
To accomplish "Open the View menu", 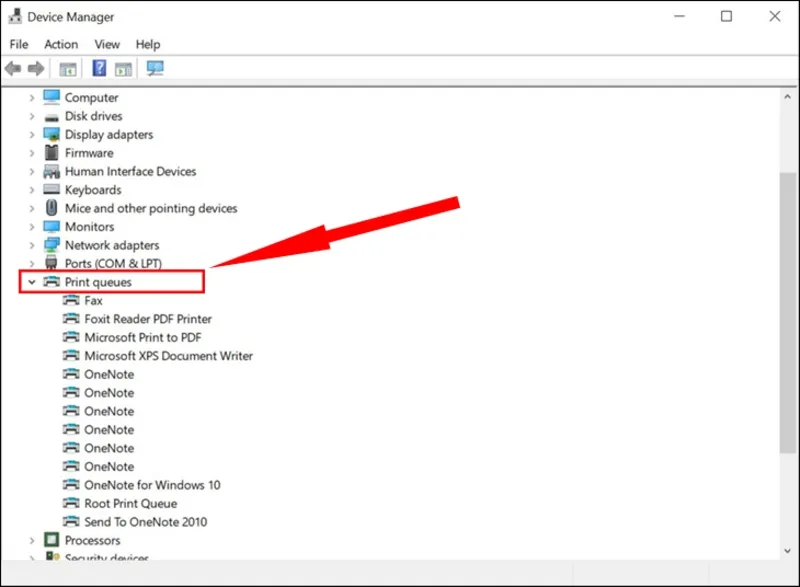I will (x=107, y=44).
